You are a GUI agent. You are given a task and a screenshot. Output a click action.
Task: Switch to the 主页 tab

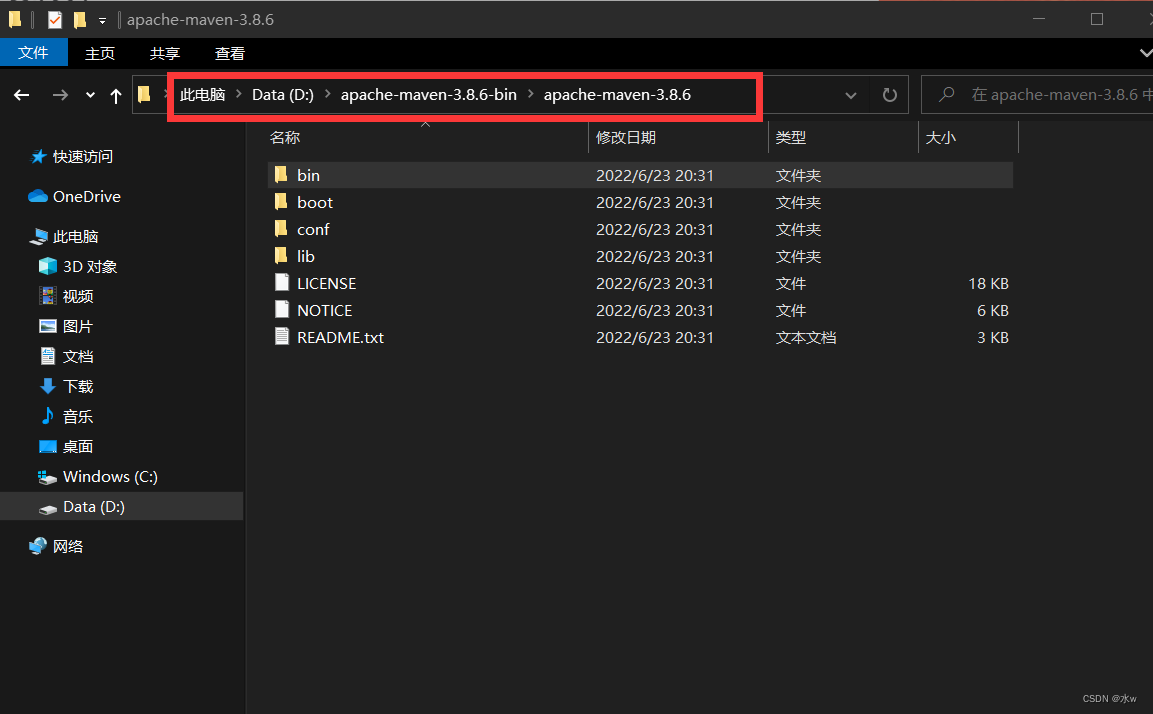(x=100, y=53)
